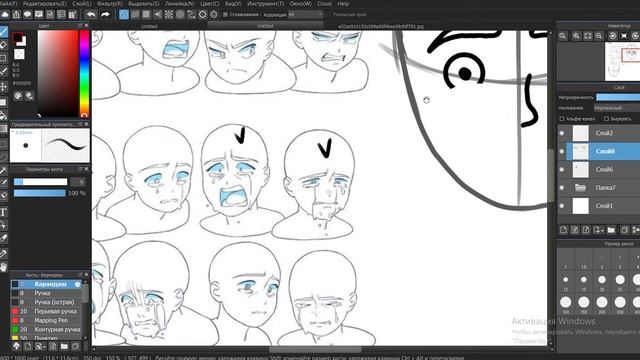Click the rainbow hue bar
Viewport: 640px width, 360px height.
pos(84,73)
